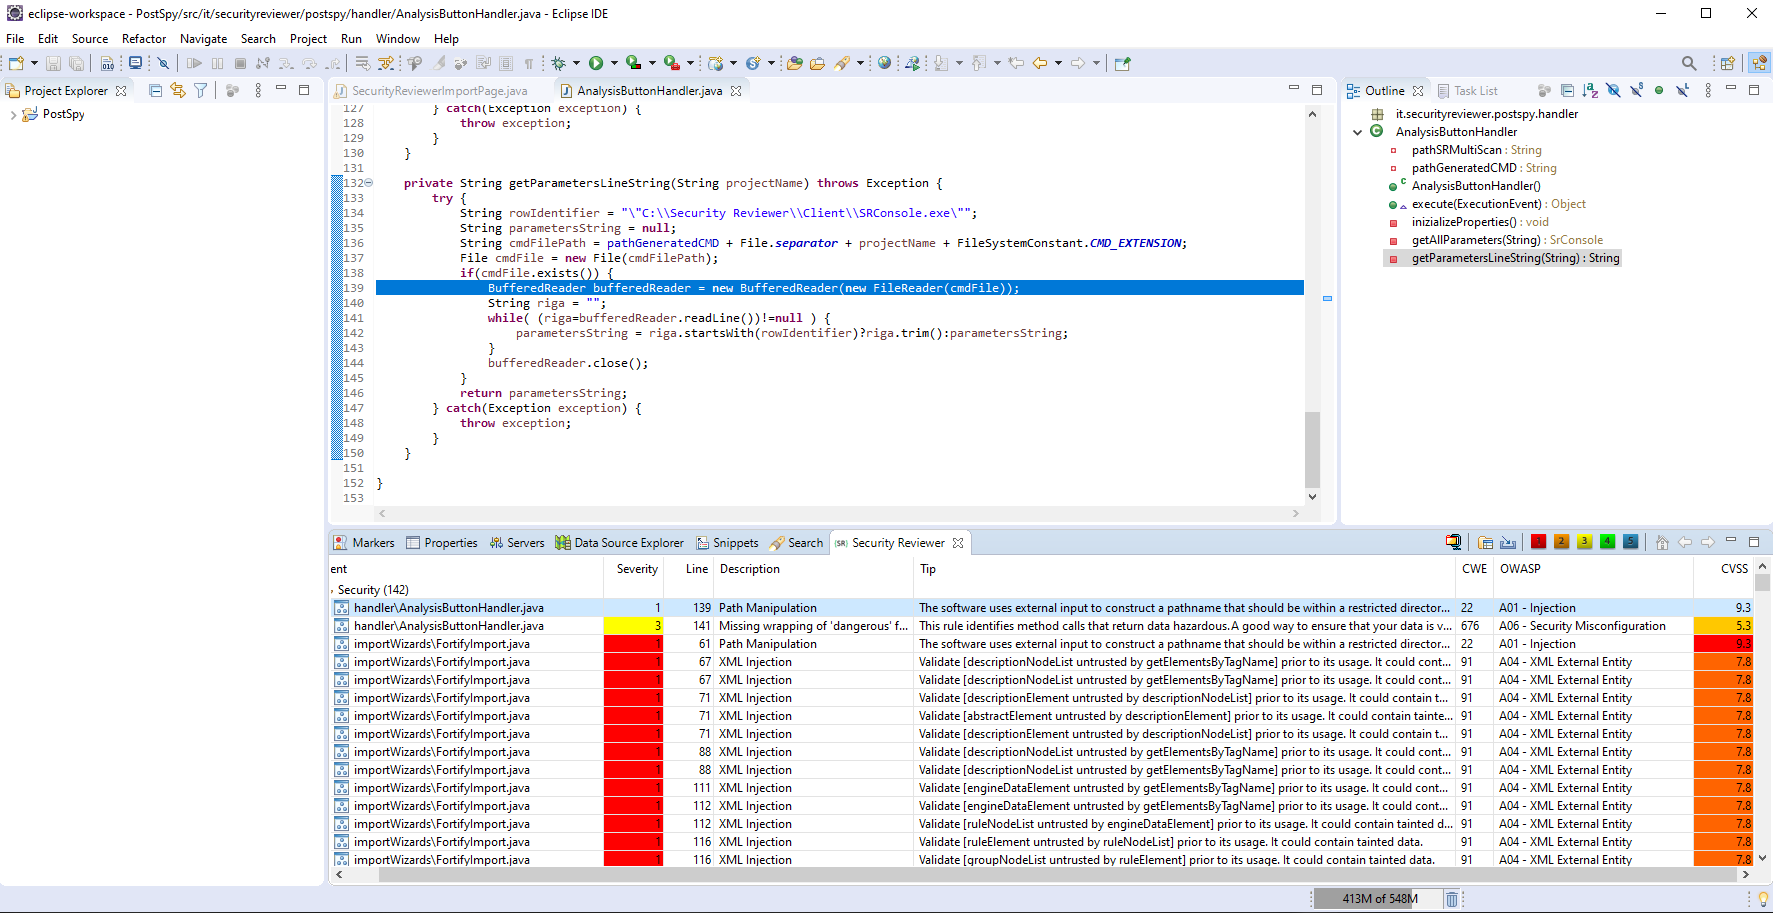Click the Home icon in Security Reviewer panel
This screenshot has width=1773, height=913.
[1663, 541]
